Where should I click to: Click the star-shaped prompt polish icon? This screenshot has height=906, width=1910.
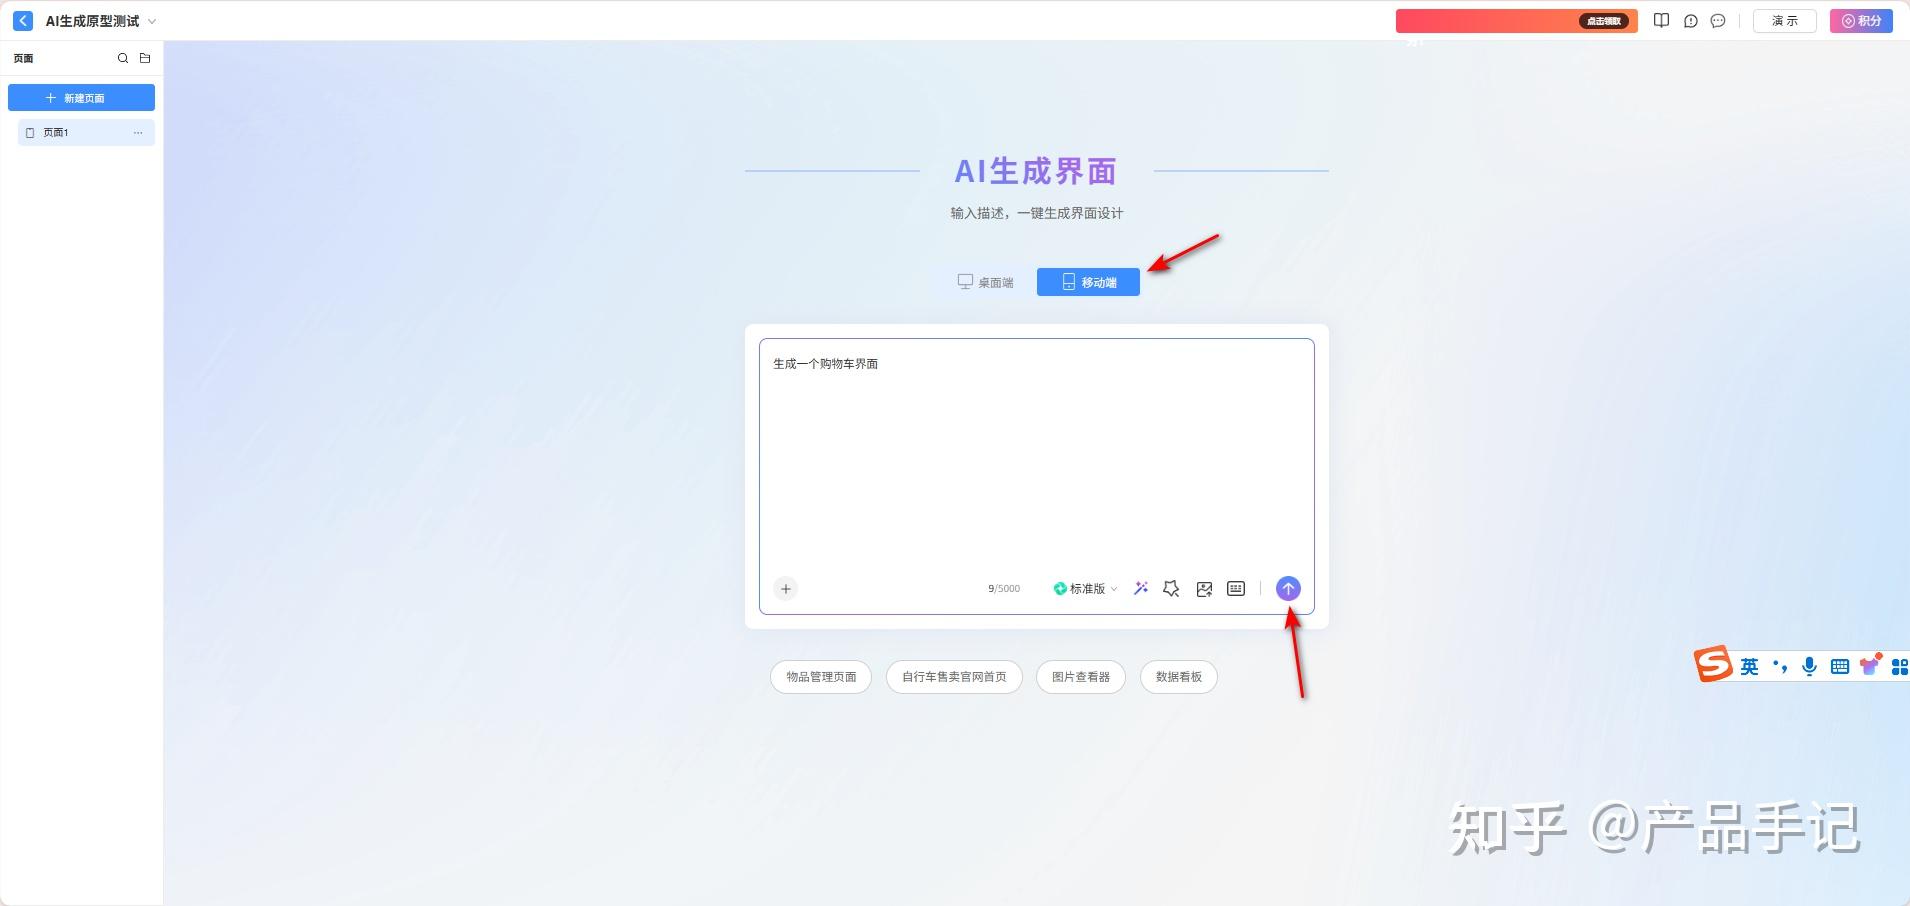pyautogui.click(x=1170, y=589)
